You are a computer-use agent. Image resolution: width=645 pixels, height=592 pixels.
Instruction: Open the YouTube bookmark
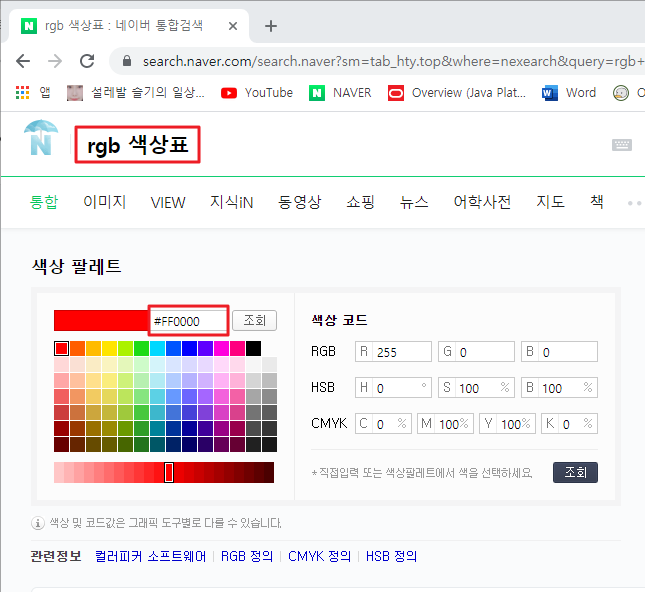tap(257, 93)
